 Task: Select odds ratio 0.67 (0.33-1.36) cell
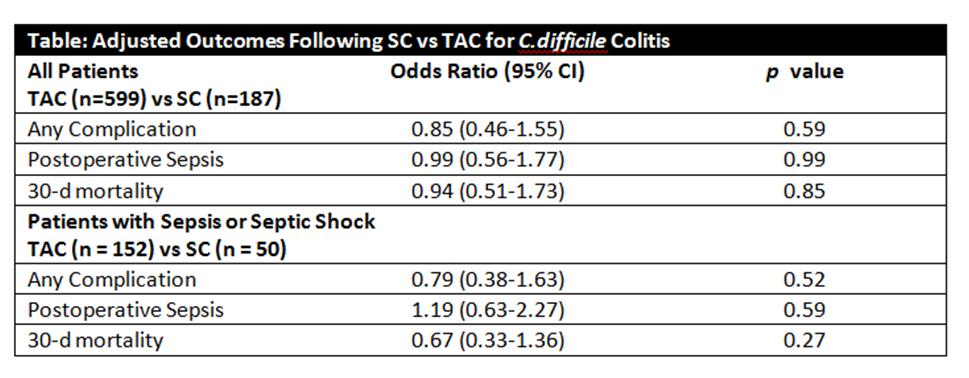488,340
